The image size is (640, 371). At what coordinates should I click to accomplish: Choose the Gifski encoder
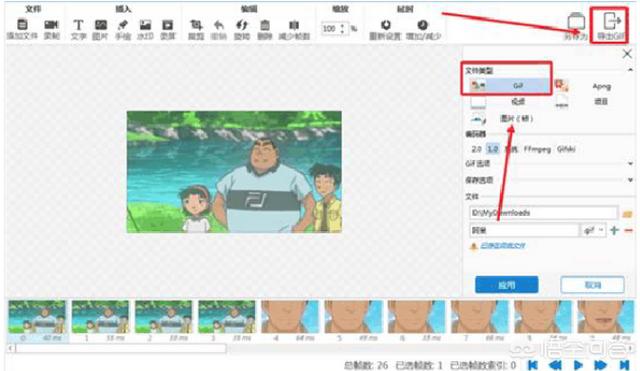click(x=566, y=149)
